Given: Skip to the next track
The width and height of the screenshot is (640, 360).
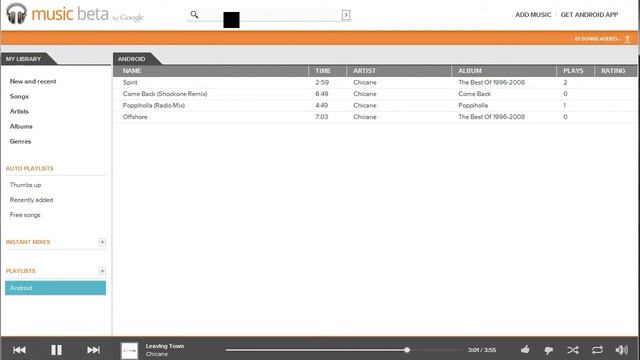Looking at the screenshot, I should [x=93, y=350].
